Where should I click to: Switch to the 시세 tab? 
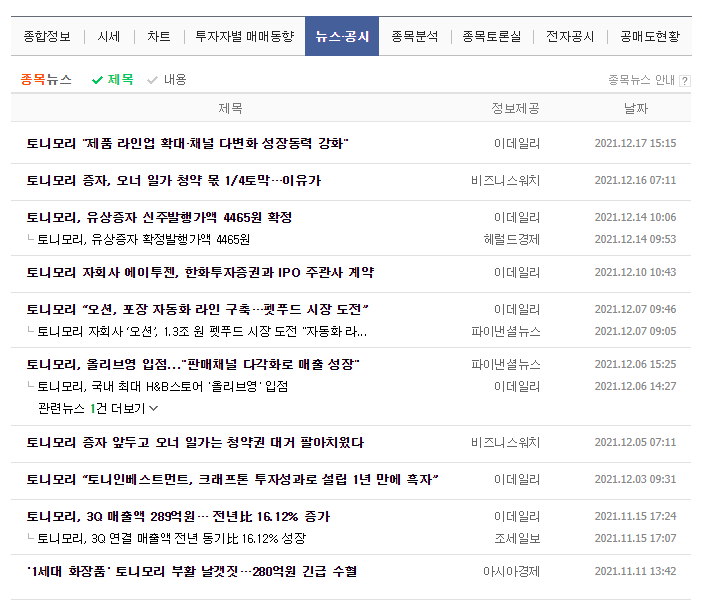coord(109,36)
